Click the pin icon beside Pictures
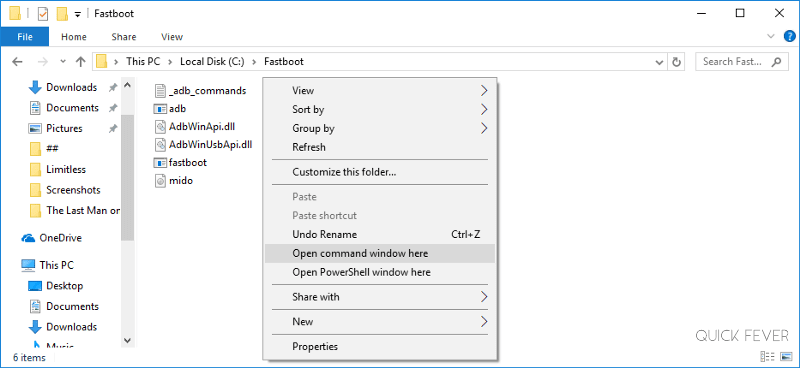 click(113, 129)
